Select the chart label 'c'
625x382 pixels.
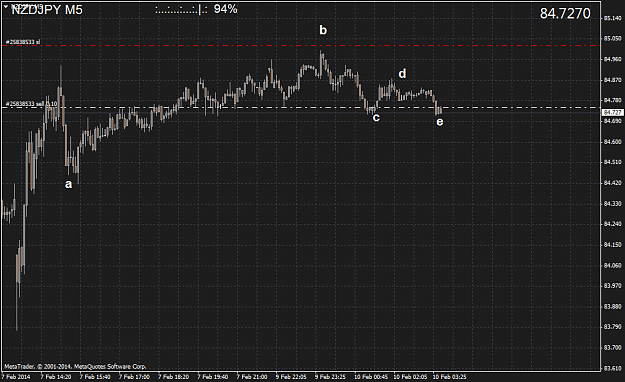point(376,117)
